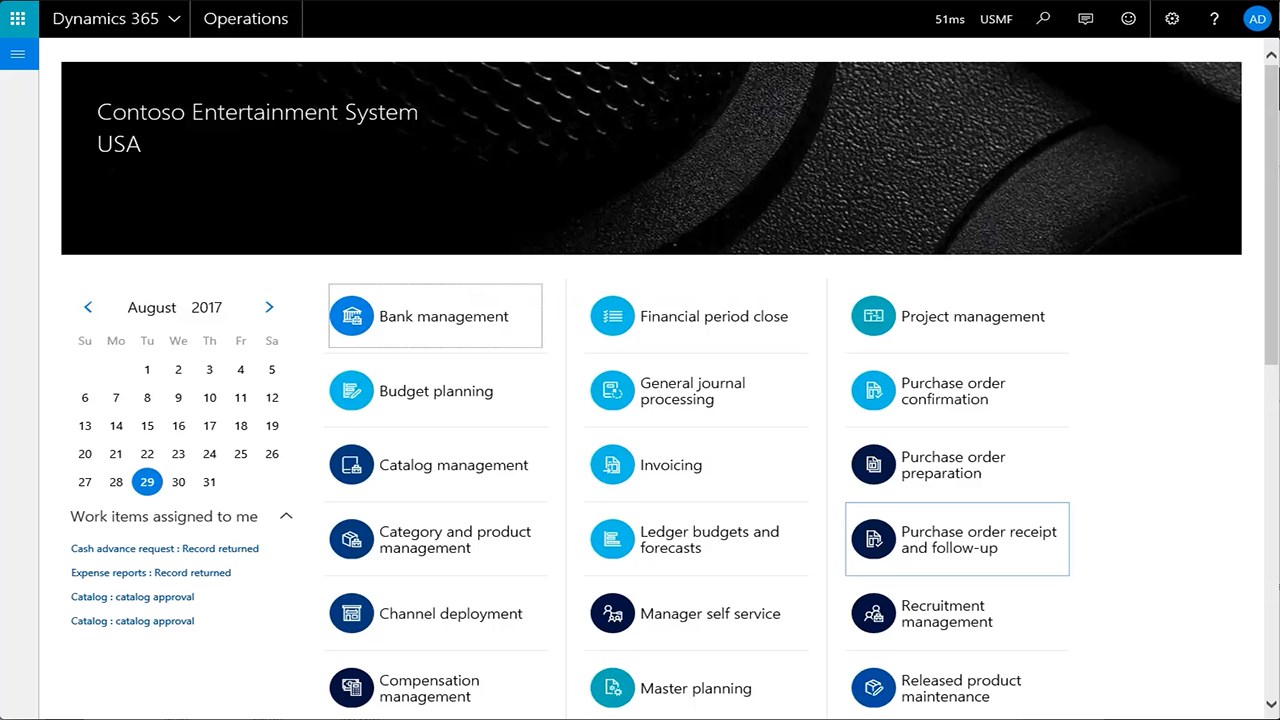Open the Operations header item
This screenshot has width=1280, height=720.
tap(246, 19)
